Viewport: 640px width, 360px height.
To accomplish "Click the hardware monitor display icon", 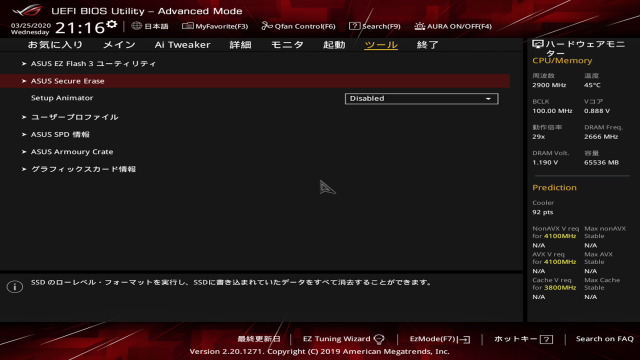I will click(538, 44).
